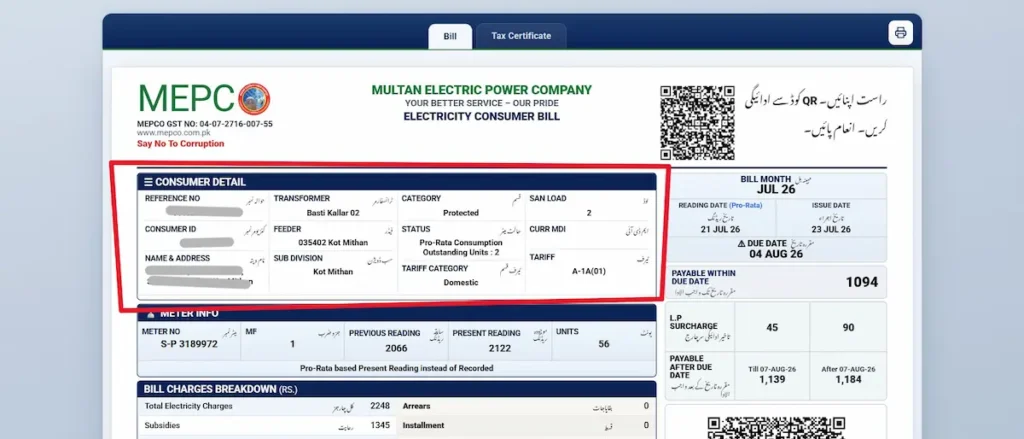Click the Arrears row label
The height and width of the screenshot is (439, 1024).
(x=417, y=406)
